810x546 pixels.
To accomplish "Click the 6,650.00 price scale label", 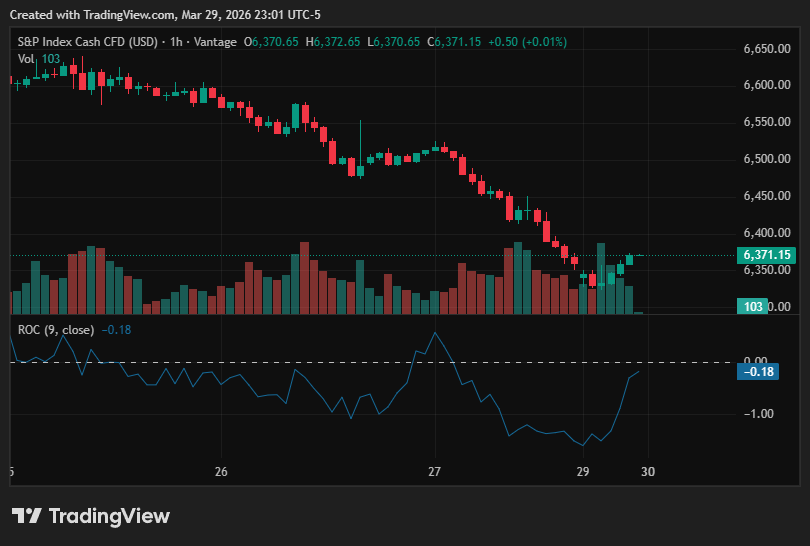I will tap(767, 49).
